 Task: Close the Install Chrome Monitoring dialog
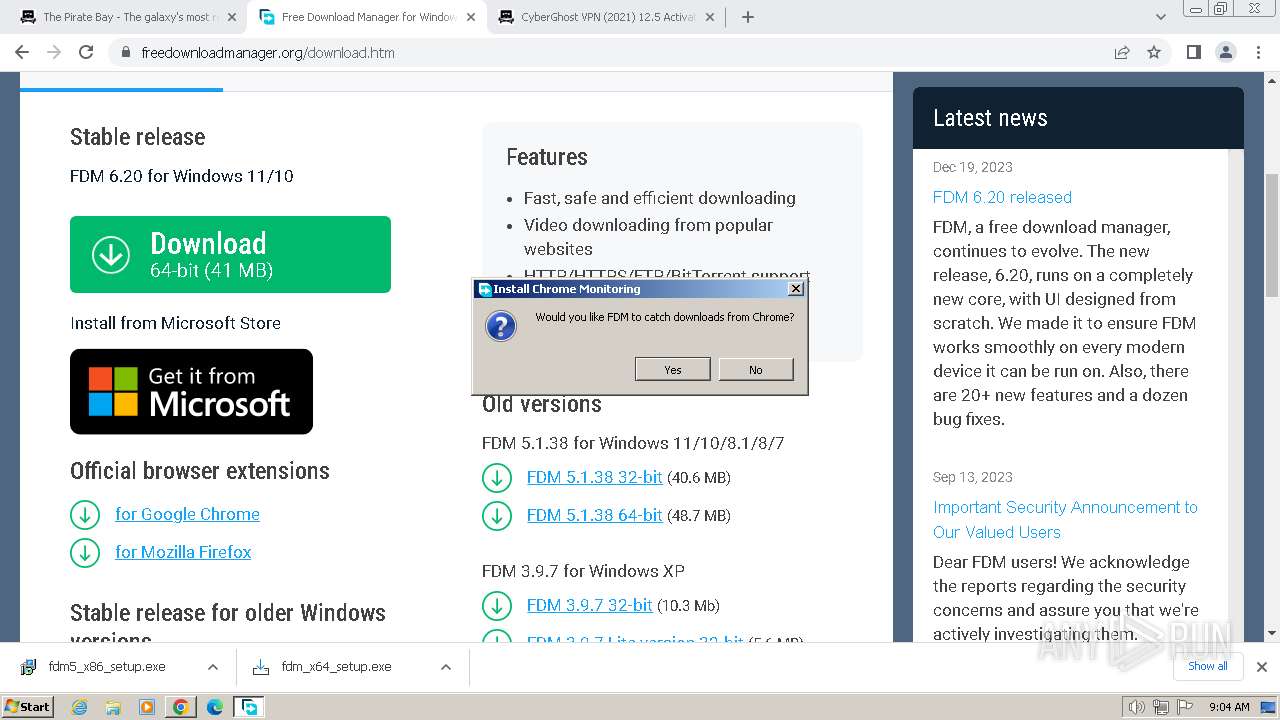[795, 289]
